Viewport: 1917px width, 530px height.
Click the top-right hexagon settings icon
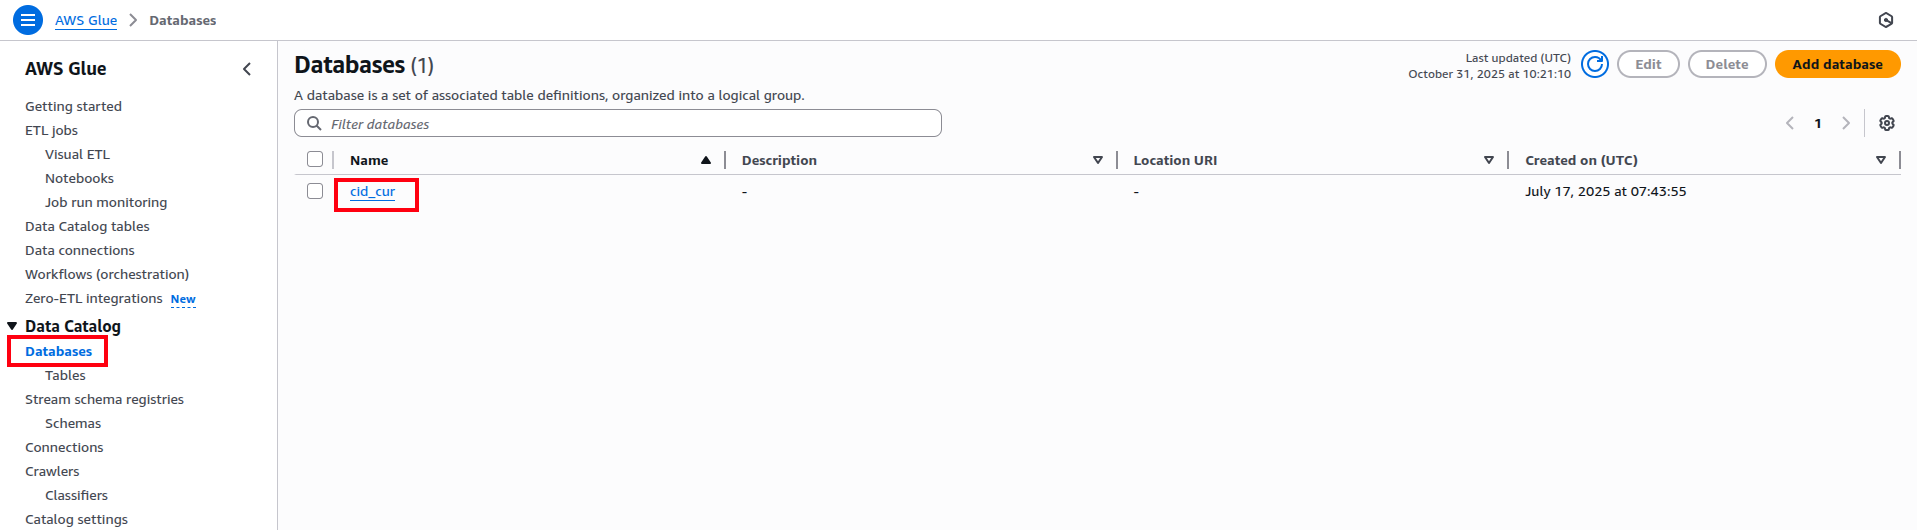(1885, 20)
